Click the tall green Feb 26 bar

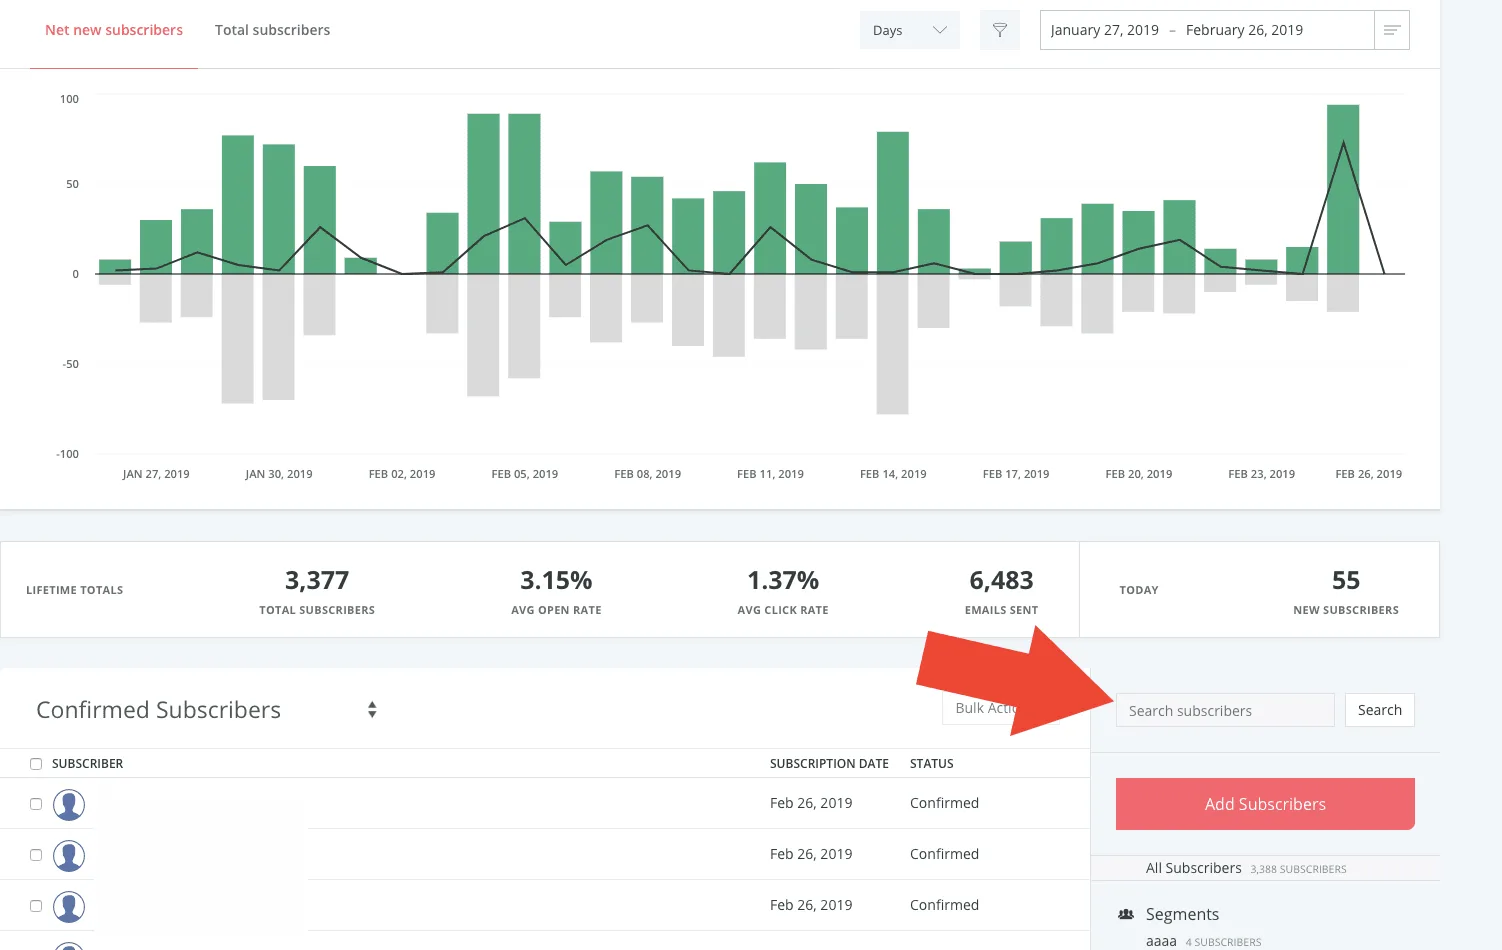point(1342,190)
